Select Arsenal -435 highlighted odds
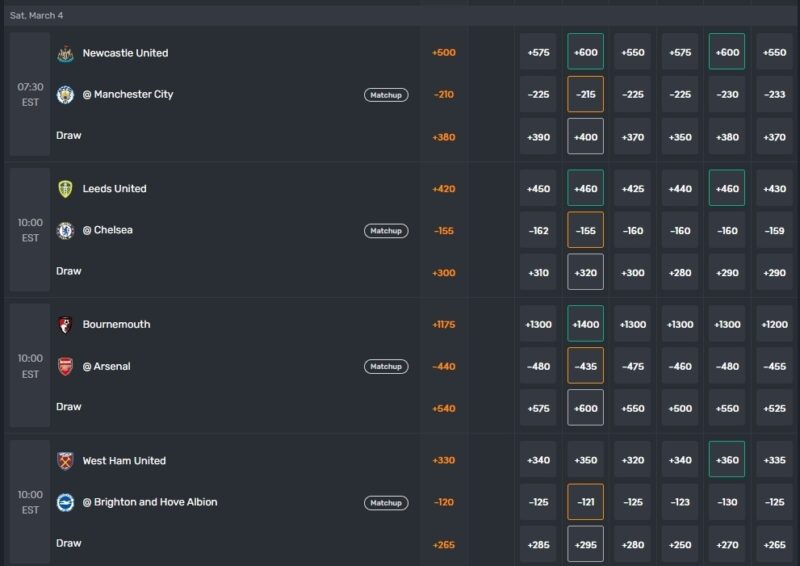 [x=585, y=367]
